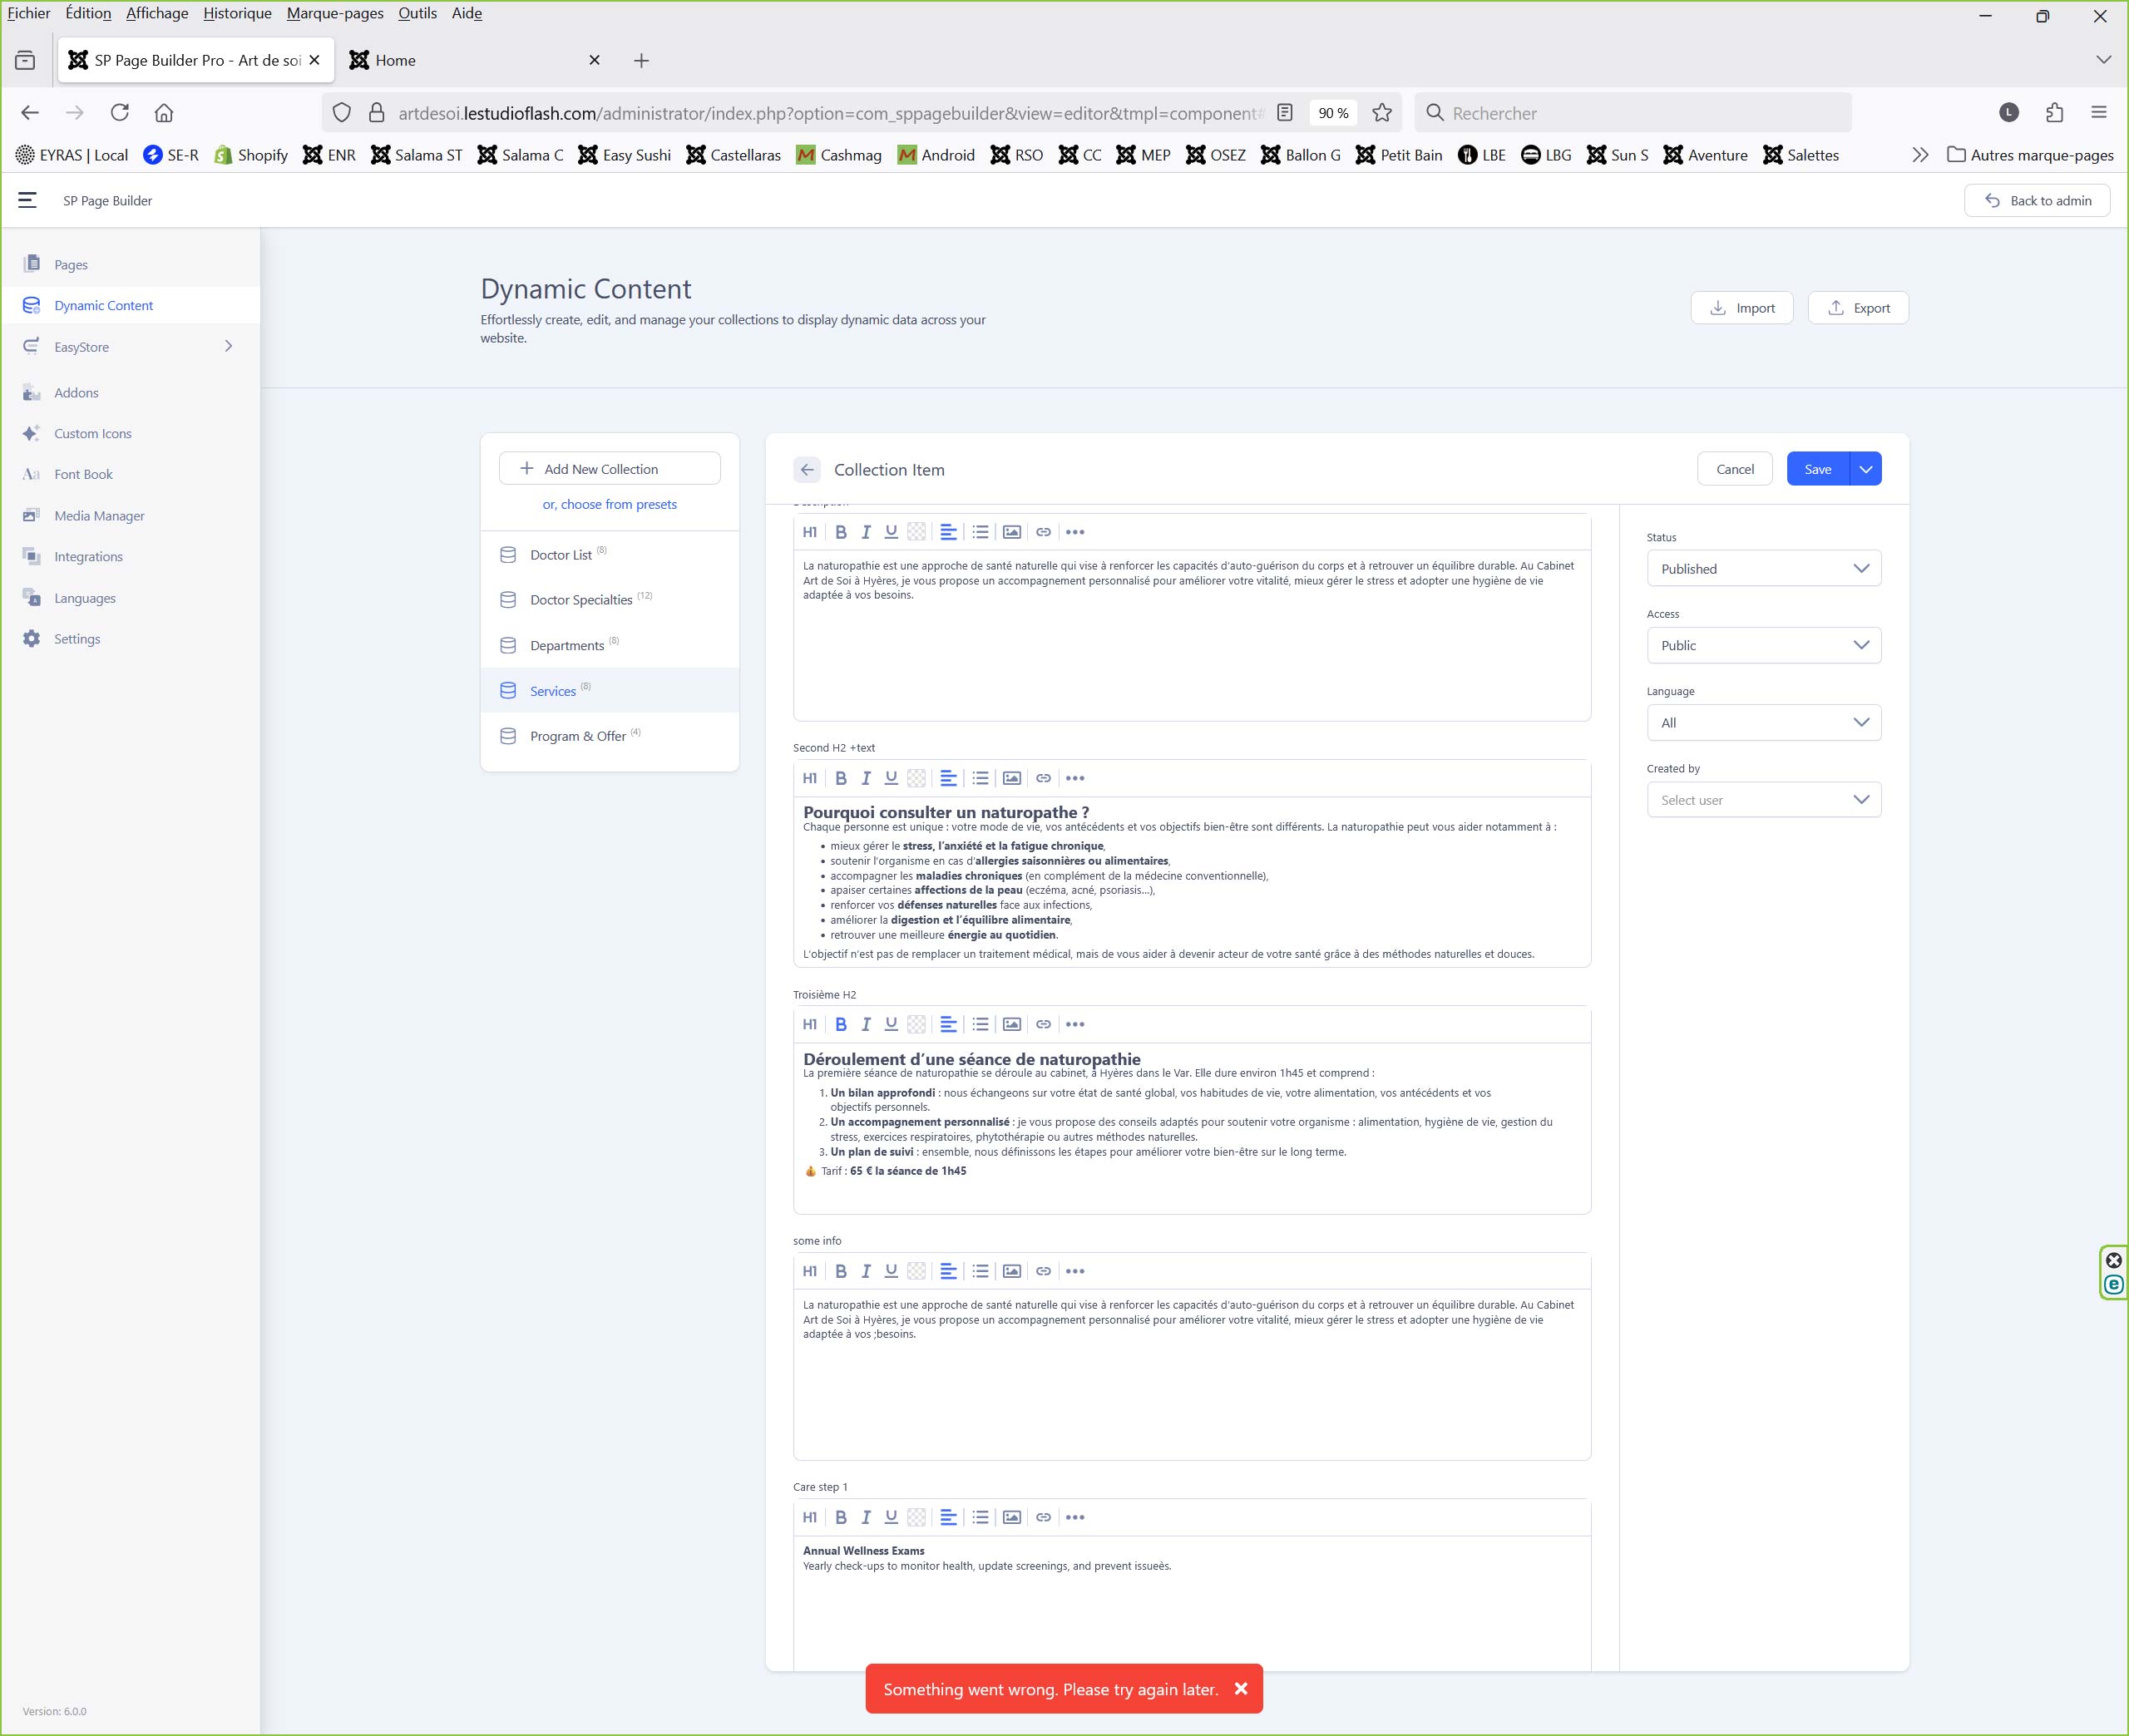Select the Doctor Specialties collection
Image resolution: width=2129 pixels, height=1736 pixels.
point(581,600)
